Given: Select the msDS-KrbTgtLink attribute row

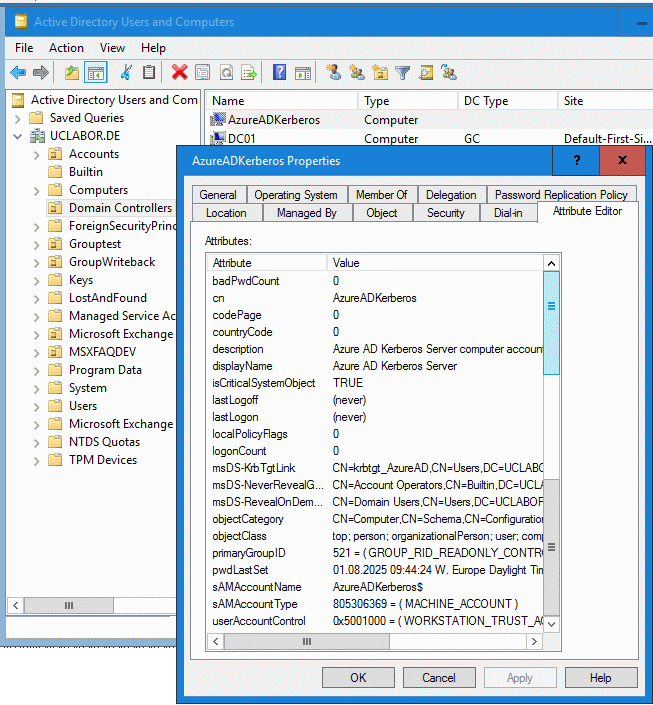Looking at the screenshot, I should coord(376,468).
